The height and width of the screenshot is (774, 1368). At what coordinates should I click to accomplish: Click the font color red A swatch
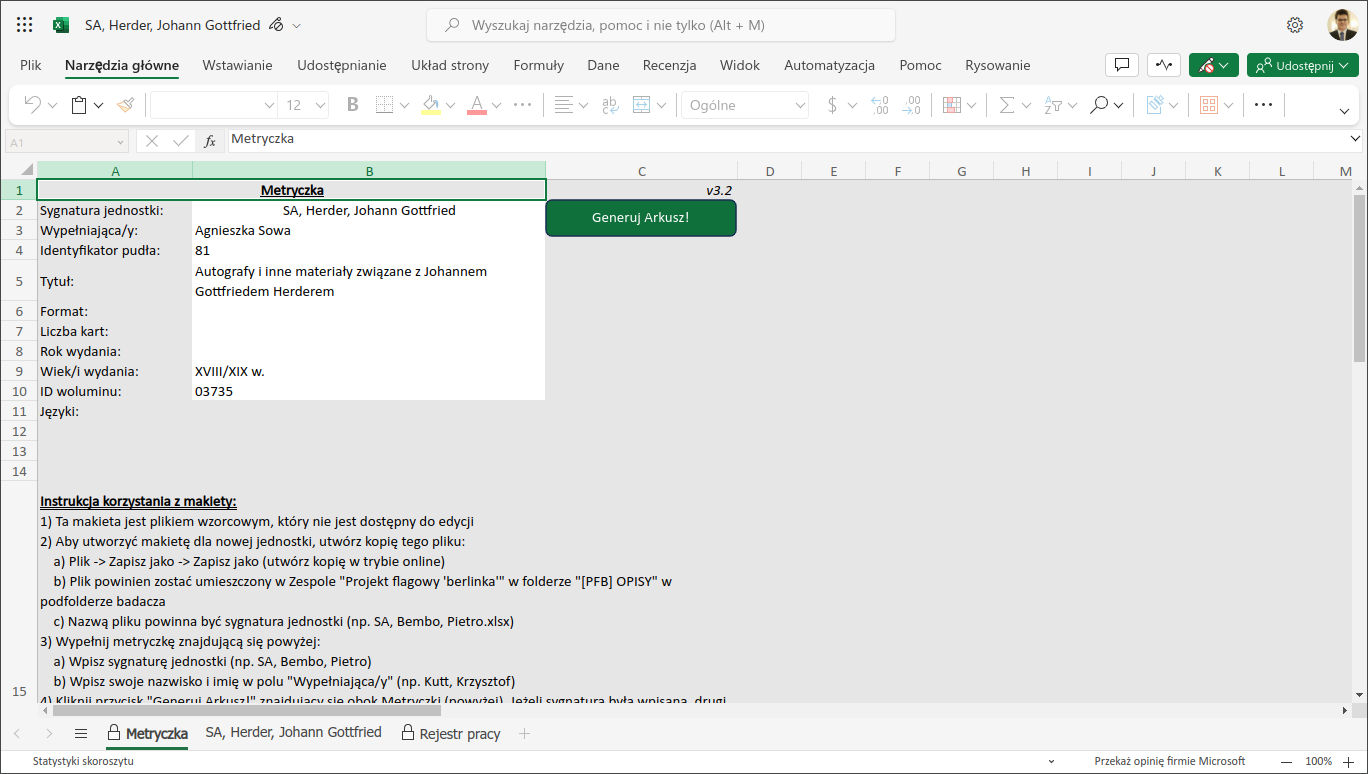coord(477,105)
